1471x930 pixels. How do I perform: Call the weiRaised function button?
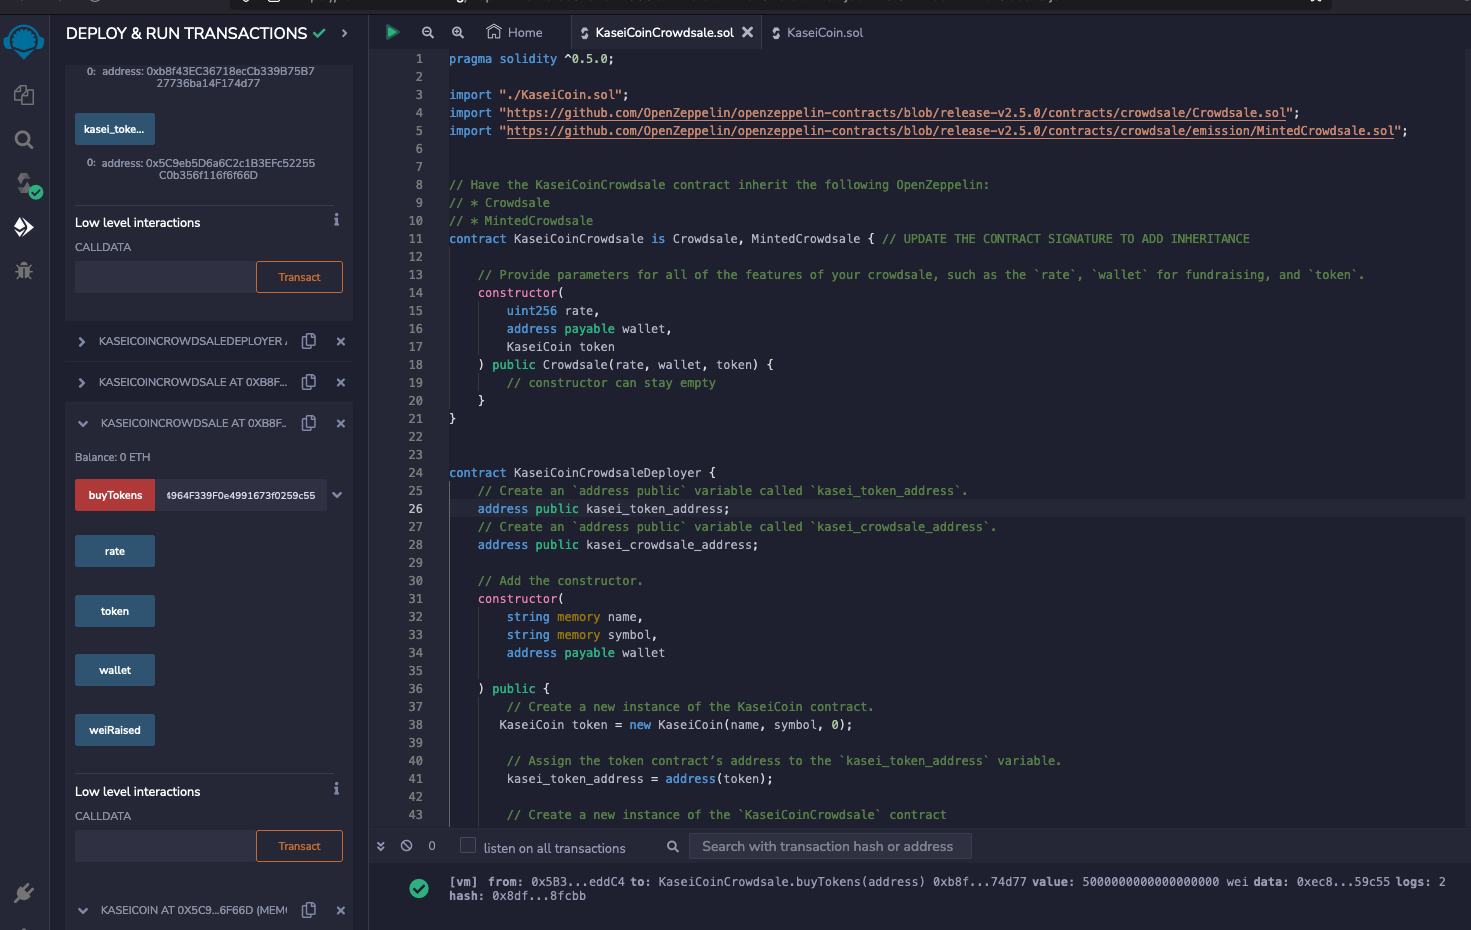115,730
